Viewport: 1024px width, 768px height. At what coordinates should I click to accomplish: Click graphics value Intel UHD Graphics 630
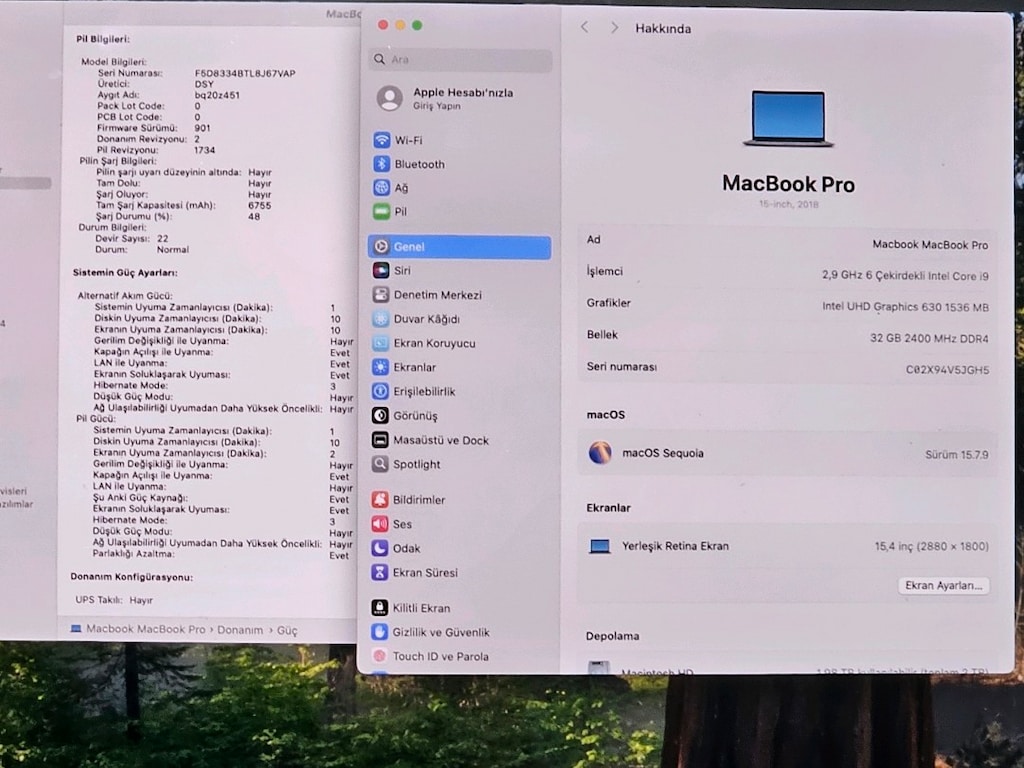point(905,307)
